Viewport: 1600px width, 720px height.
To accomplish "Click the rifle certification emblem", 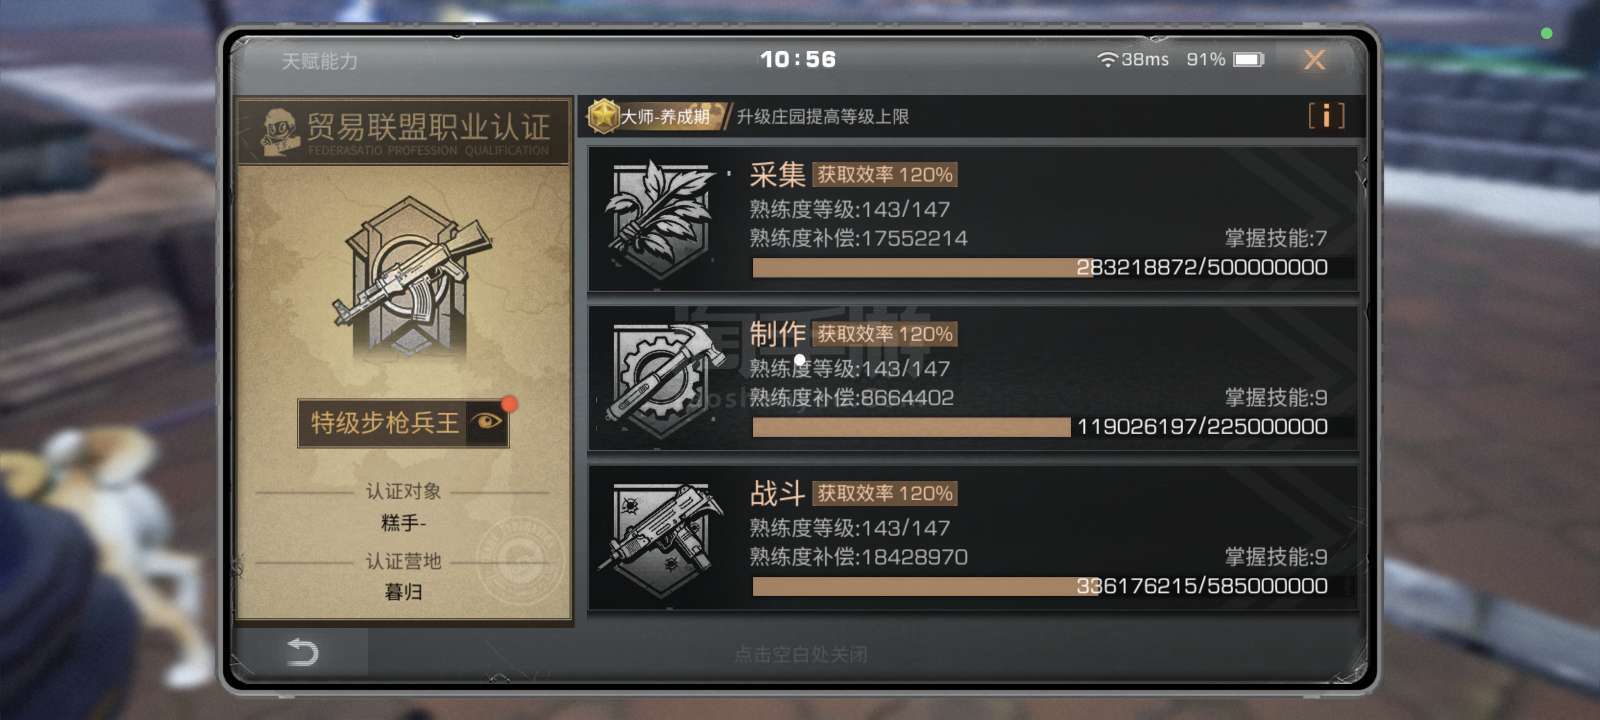I will [x=412, y=277].
